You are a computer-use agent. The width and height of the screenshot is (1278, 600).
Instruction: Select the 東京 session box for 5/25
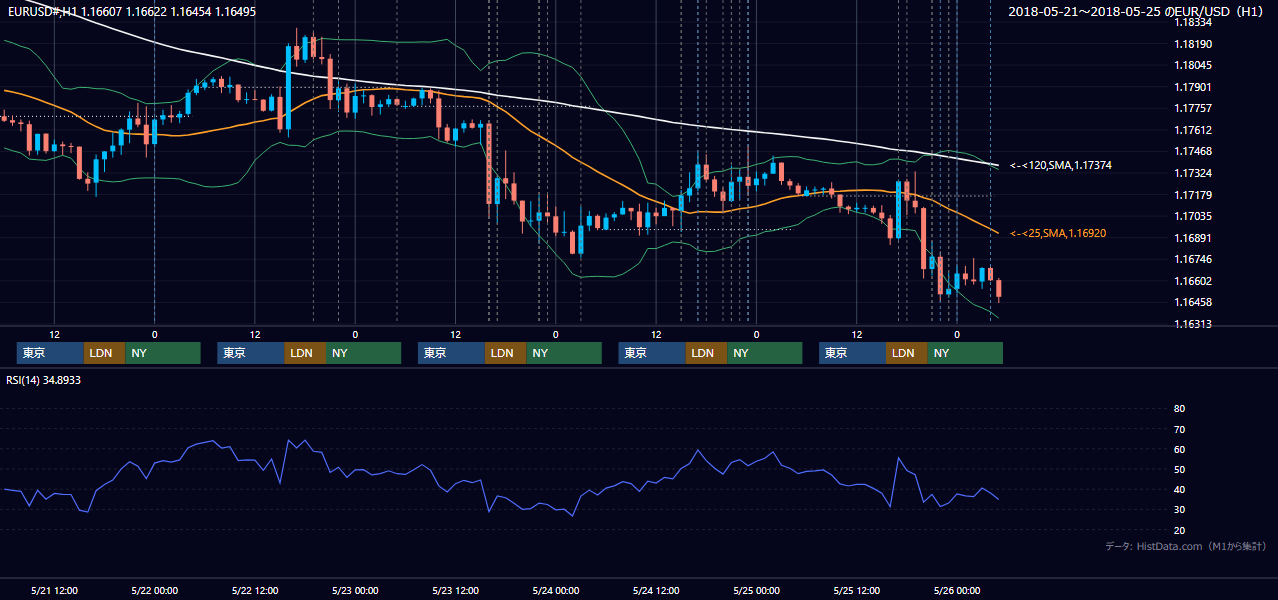tap(852, 353)
